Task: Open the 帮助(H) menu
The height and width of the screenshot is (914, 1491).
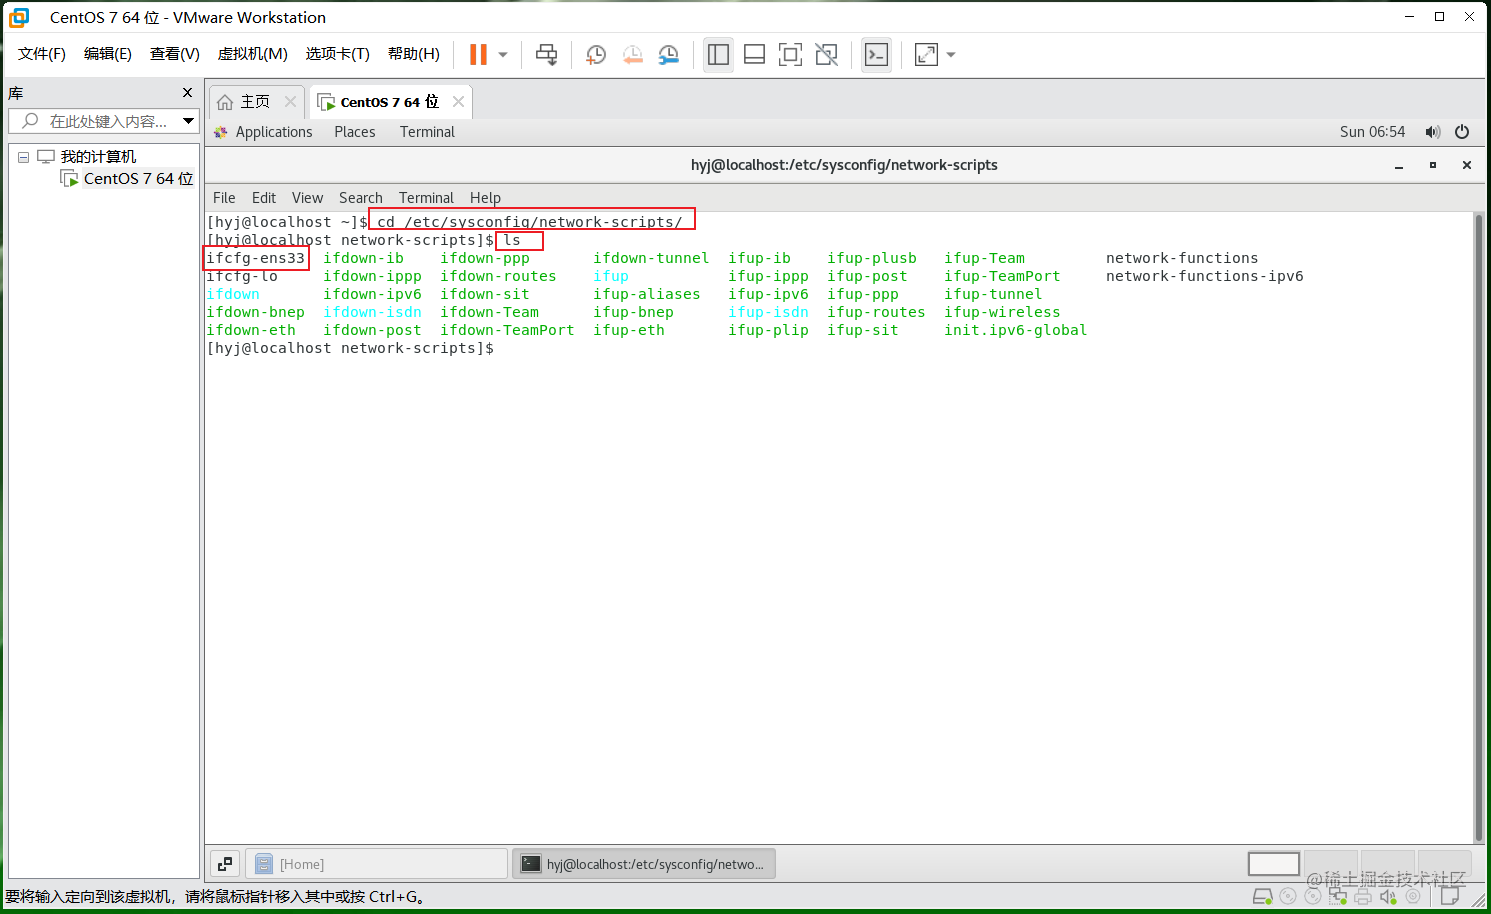Action: [x=414, y=54]
